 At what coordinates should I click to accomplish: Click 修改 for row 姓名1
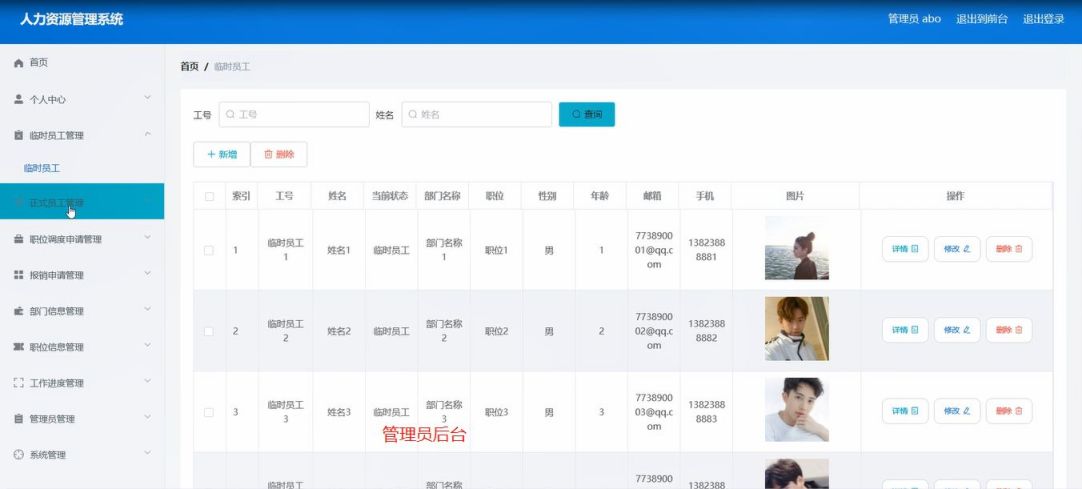[x=957, y=249]
